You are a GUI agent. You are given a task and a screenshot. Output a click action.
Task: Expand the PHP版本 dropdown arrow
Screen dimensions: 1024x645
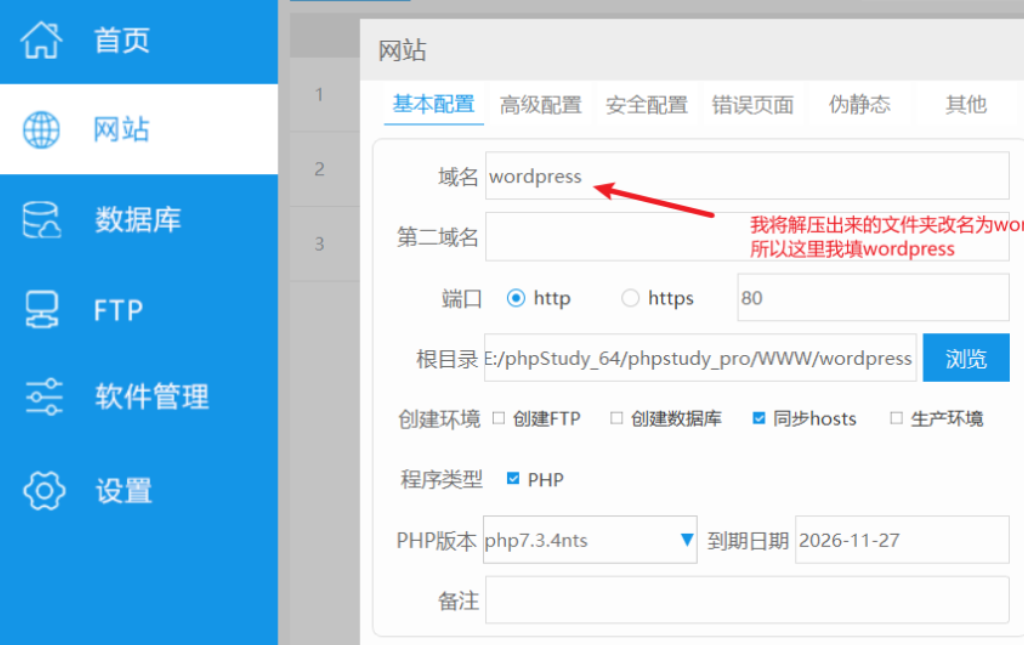point(686,540)
